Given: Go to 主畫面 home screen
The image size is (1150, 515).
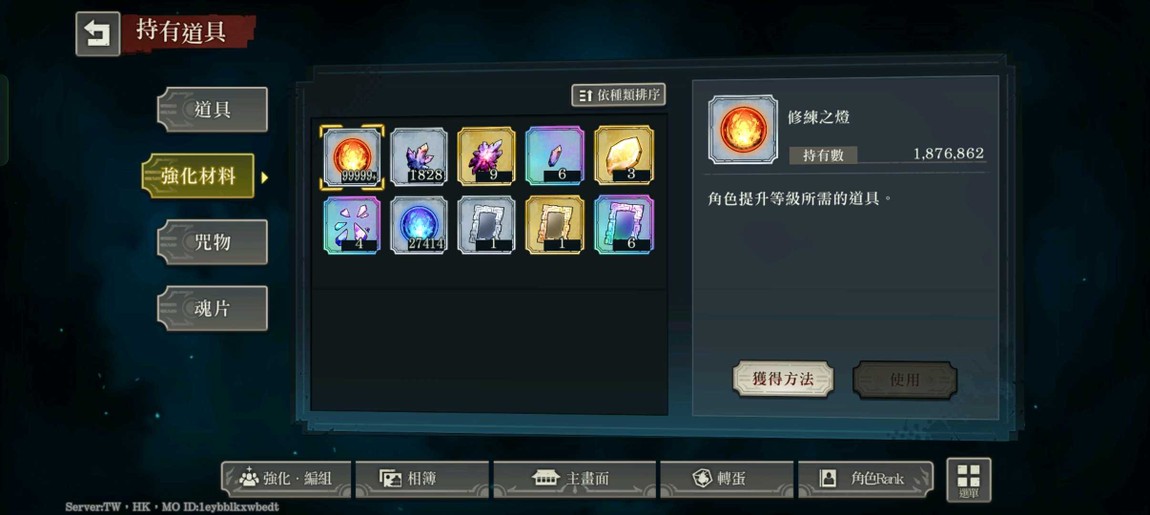Looking at the screenshot, I should (x=574, y=479).
